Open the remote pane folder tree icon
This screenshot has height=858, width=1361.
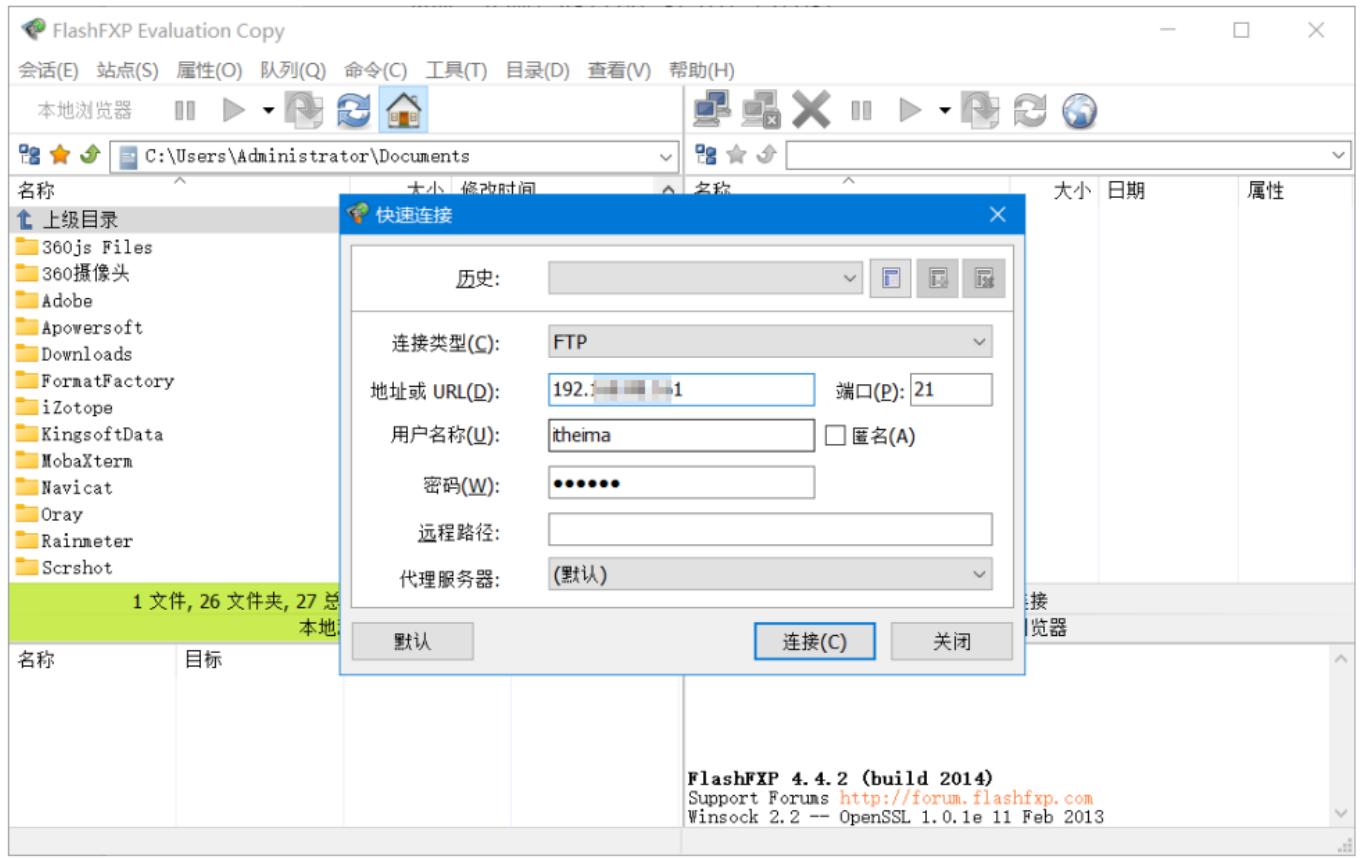click(706, 155)
